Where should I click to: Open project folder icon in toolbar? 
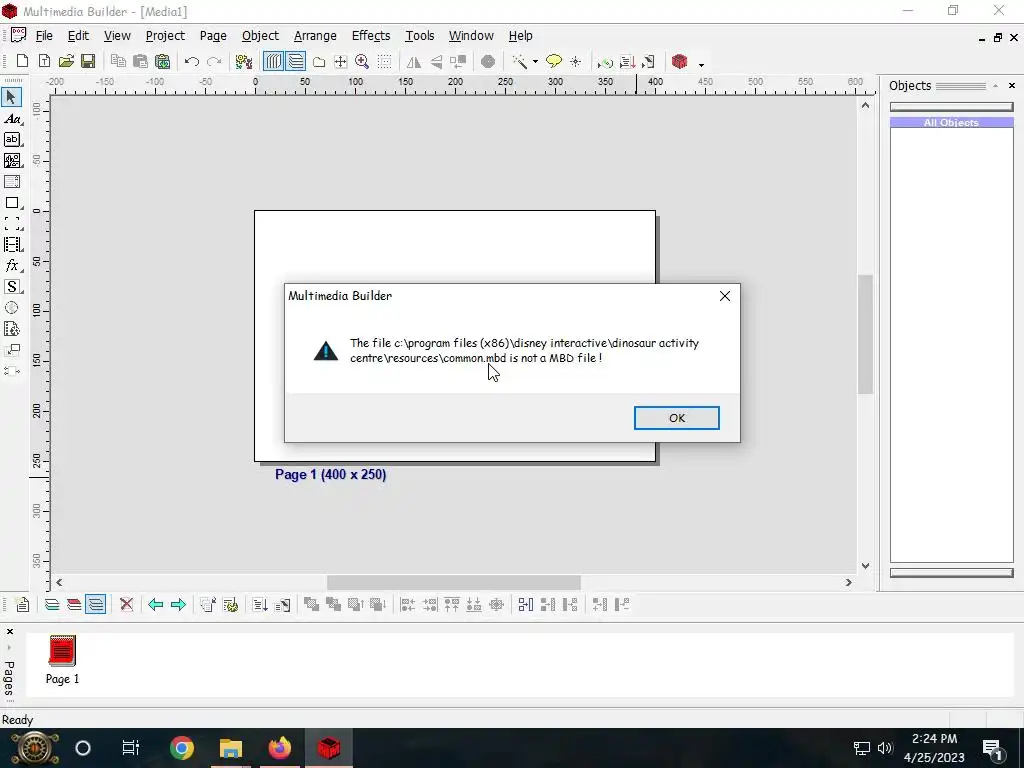click(x=66, y=61)
